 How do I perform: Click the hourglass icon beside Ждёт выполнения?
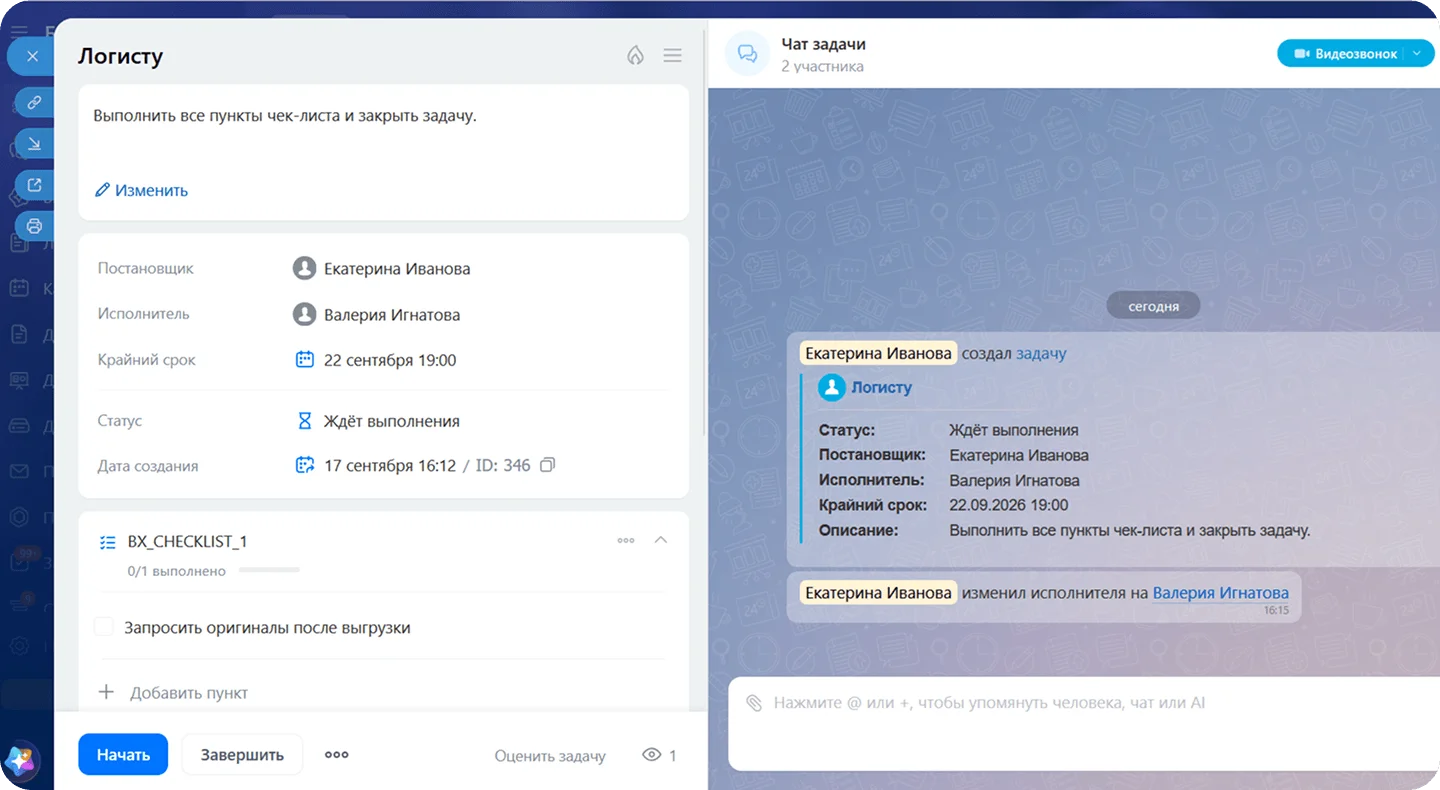click(305, 421)
